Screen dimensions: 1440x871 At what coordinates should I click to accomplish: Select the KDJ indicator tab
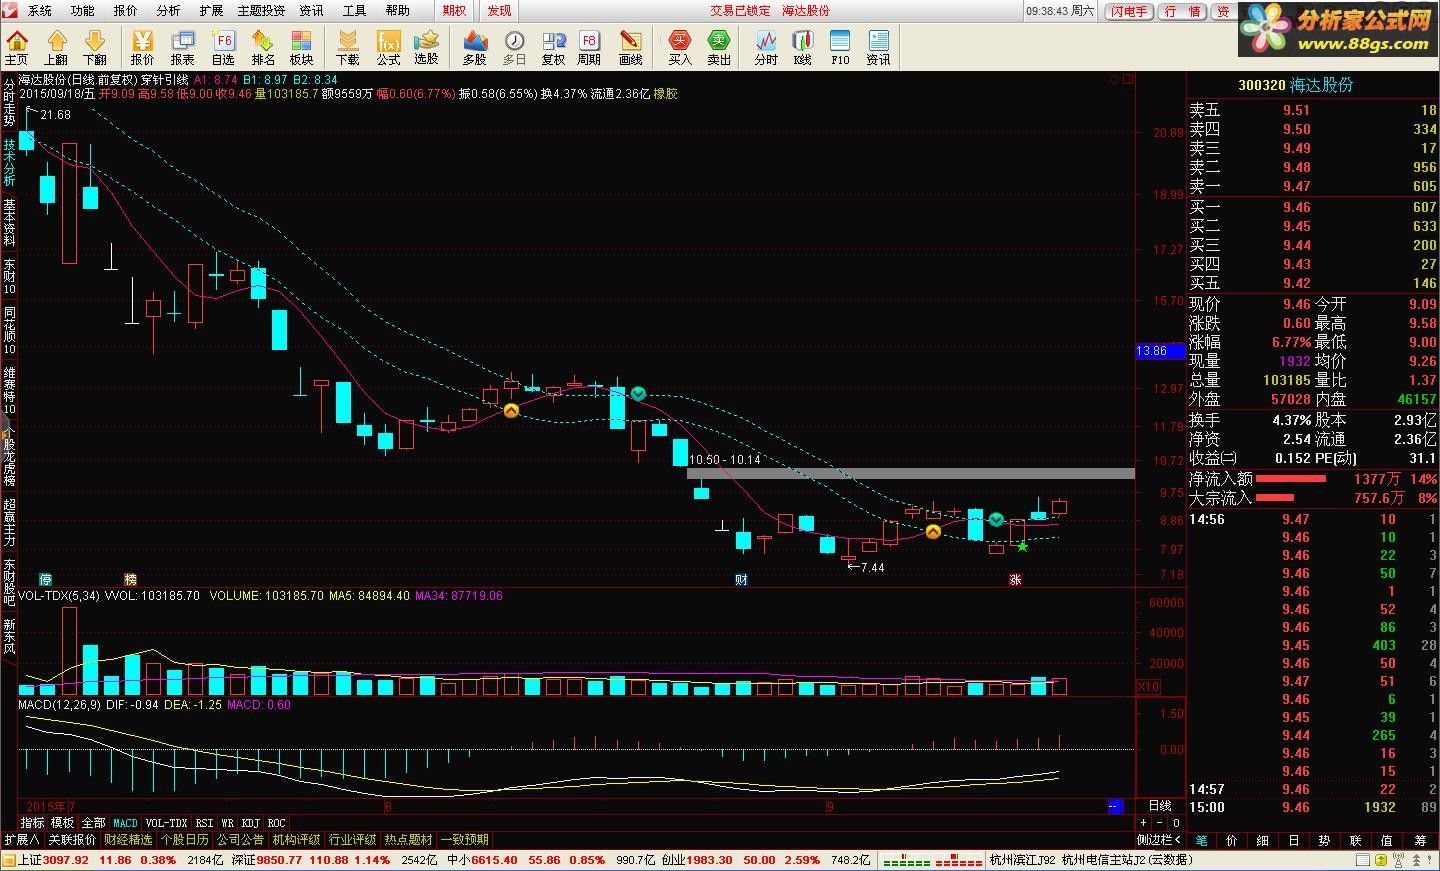click(x=250, y=823)
